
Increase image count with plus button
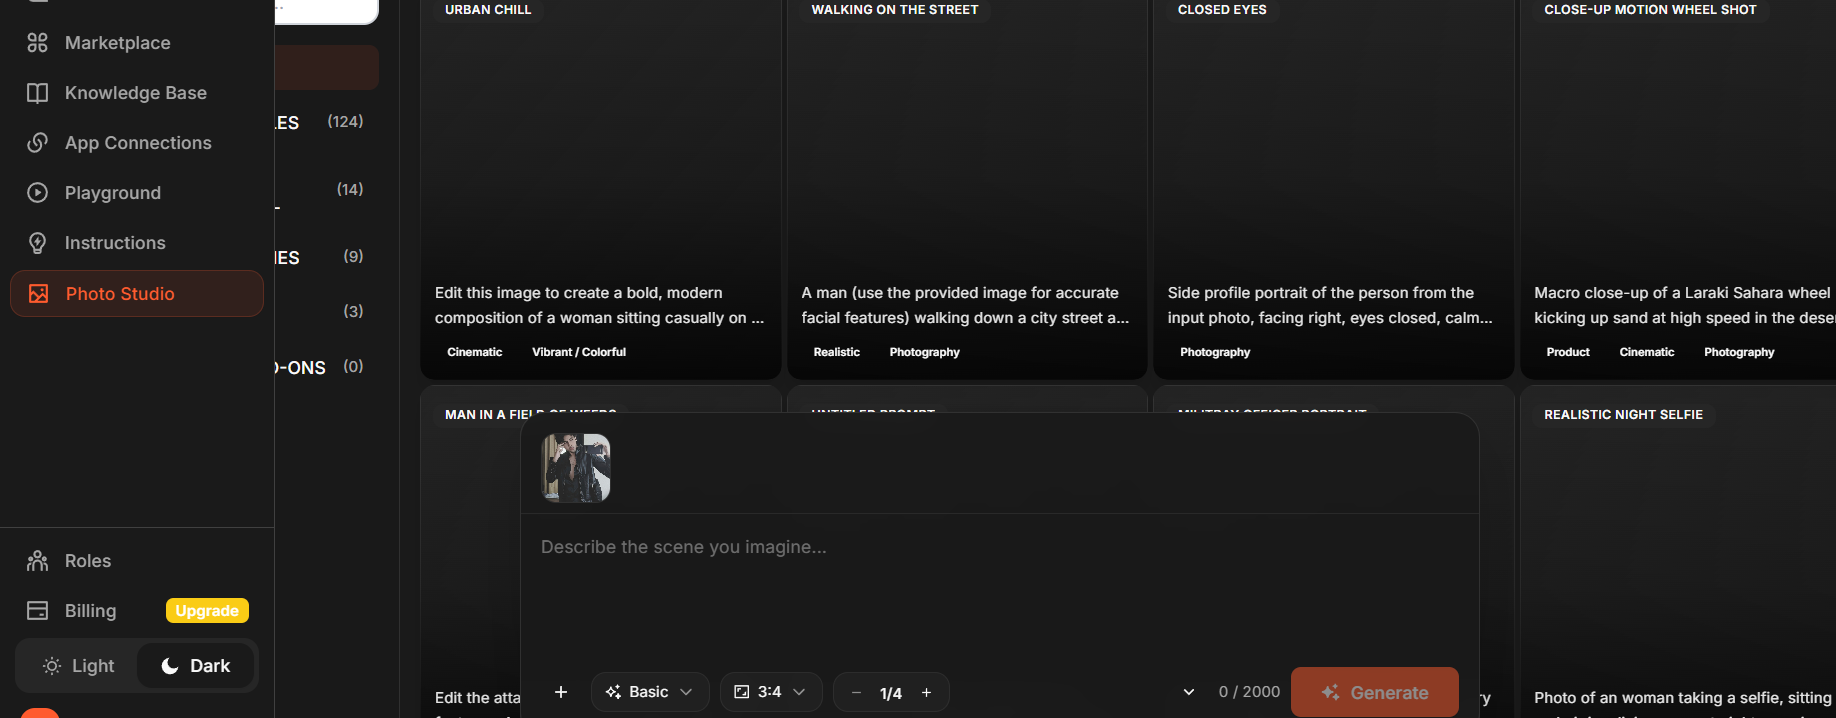point(927,692)
